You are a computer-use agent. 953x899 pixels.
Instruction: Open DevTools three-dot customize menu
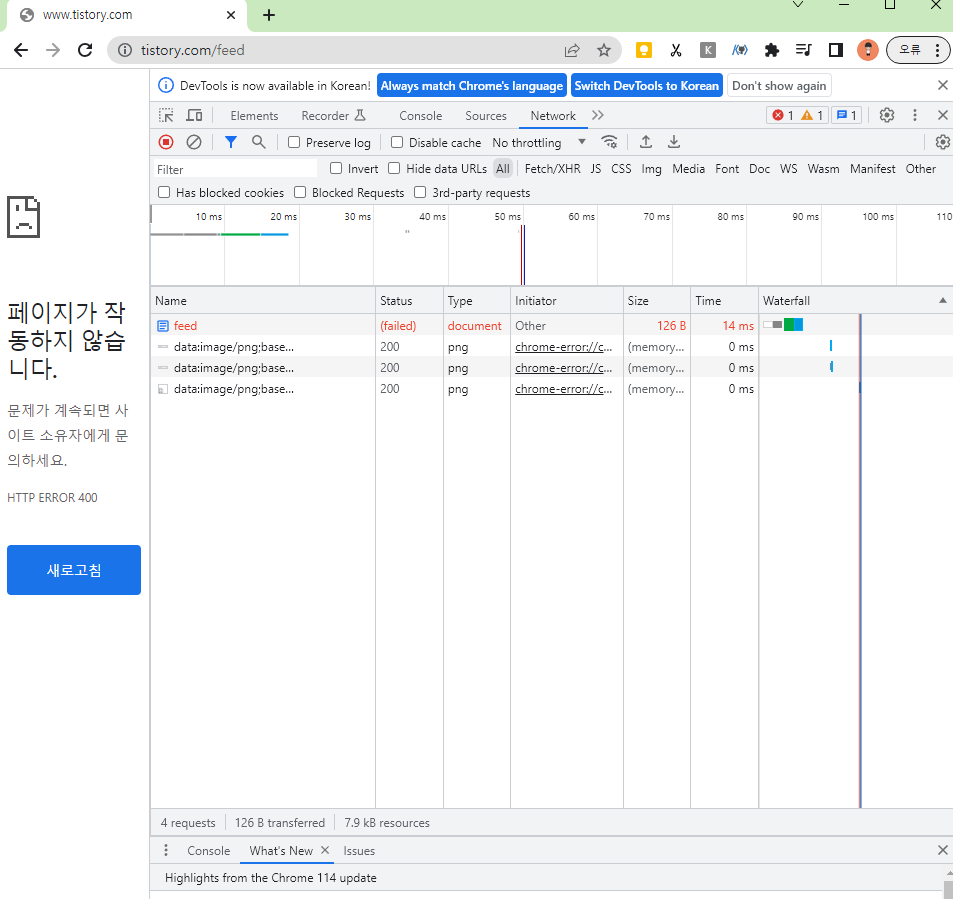coord(915,115)
